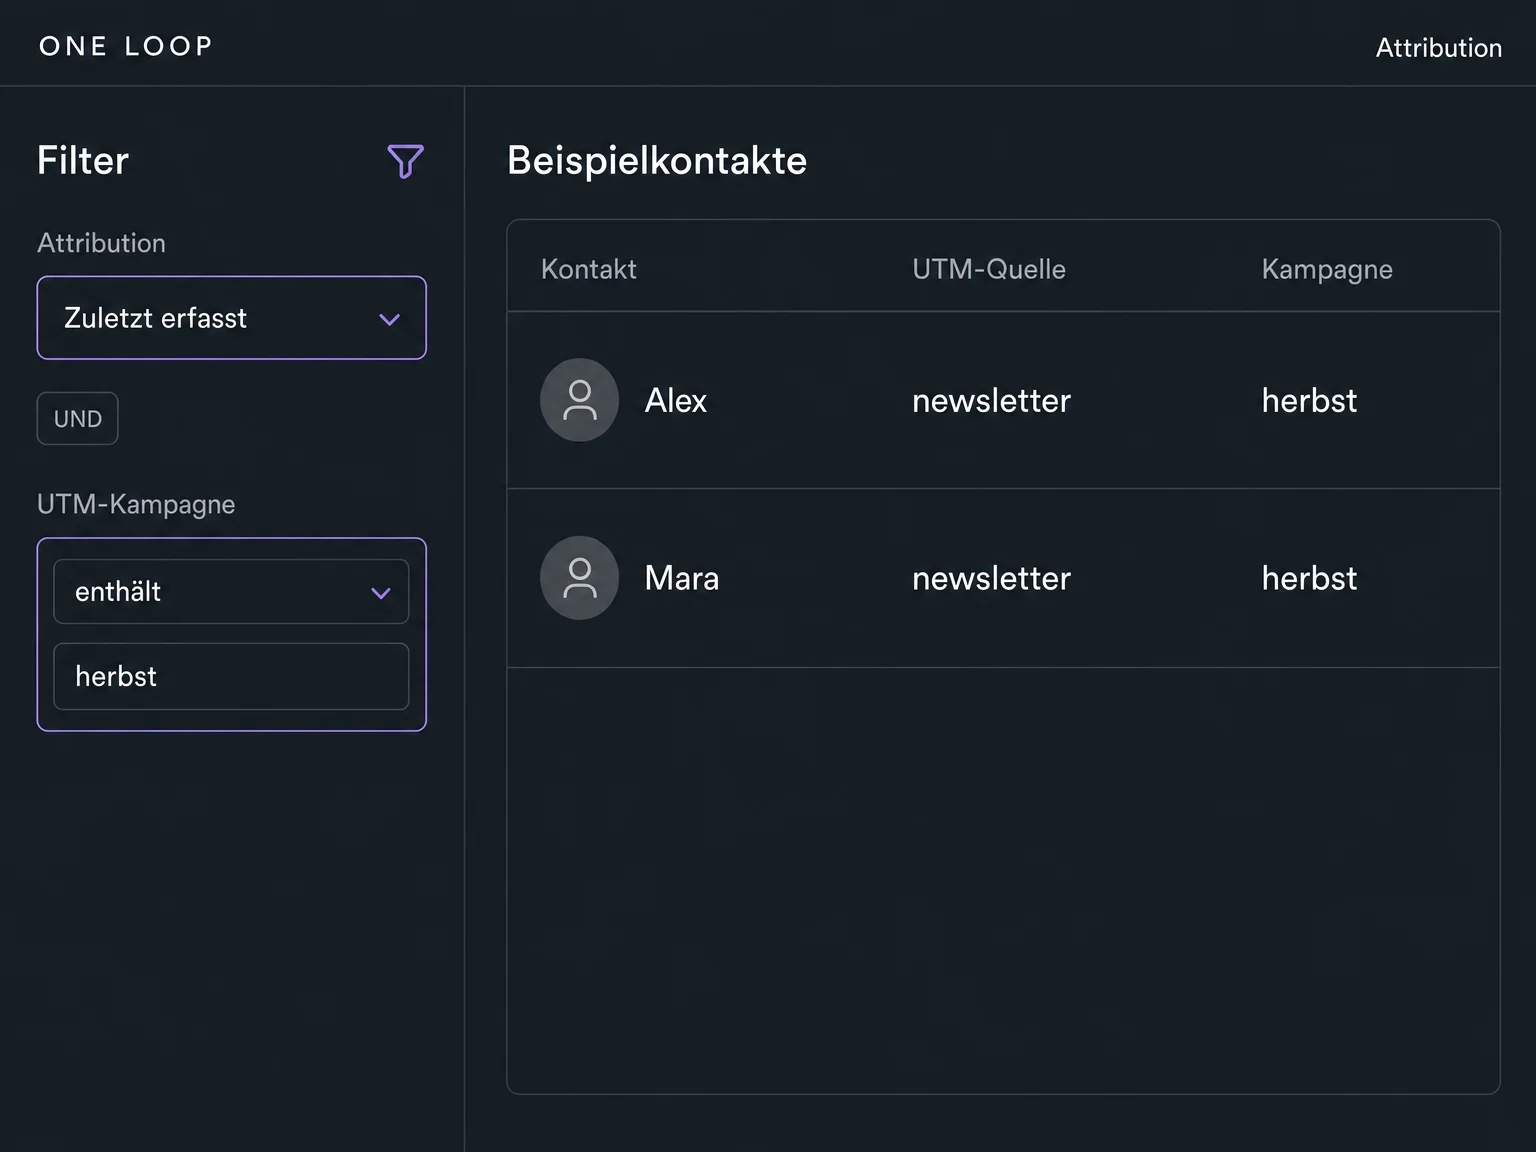Click herbst campaign in Mara's row
This screenshot has height=1152, width=1536.
pyautogui.click(x=1309, y=578)
